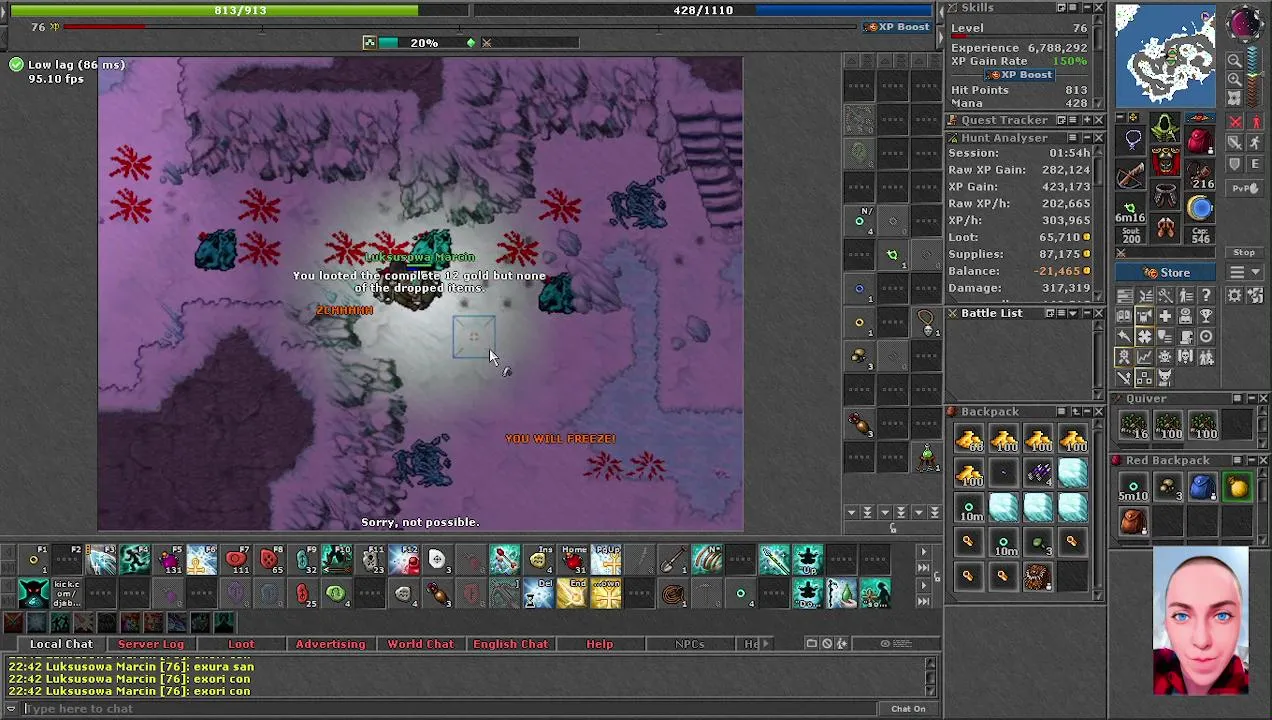Open the red backpack equipment slot
Screen dimensions: 1272x720
coord(1198,139)
